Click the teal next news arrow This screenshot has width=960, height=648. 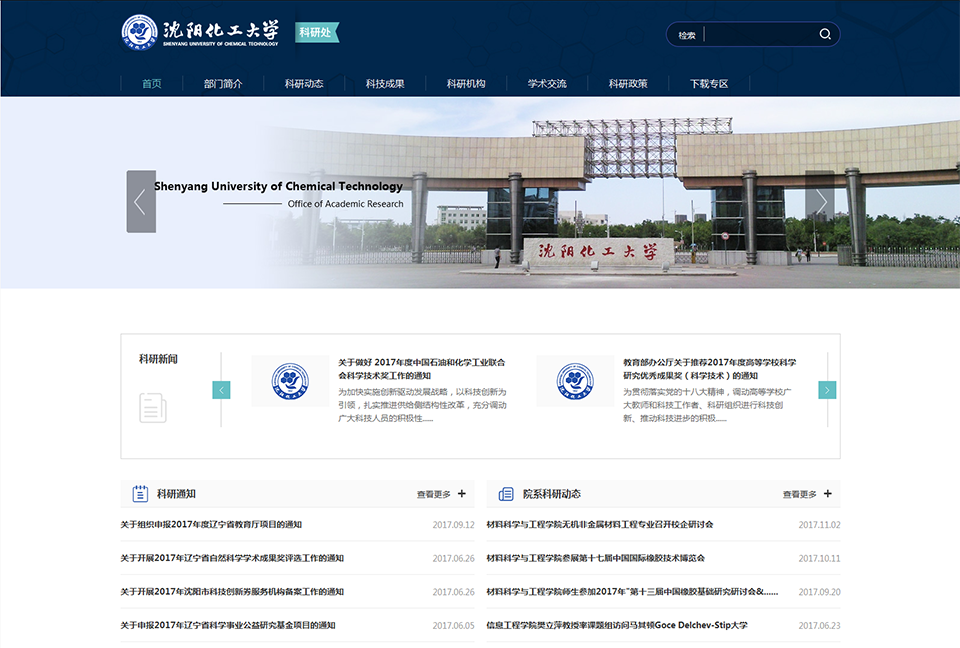[x=827, y=390]
